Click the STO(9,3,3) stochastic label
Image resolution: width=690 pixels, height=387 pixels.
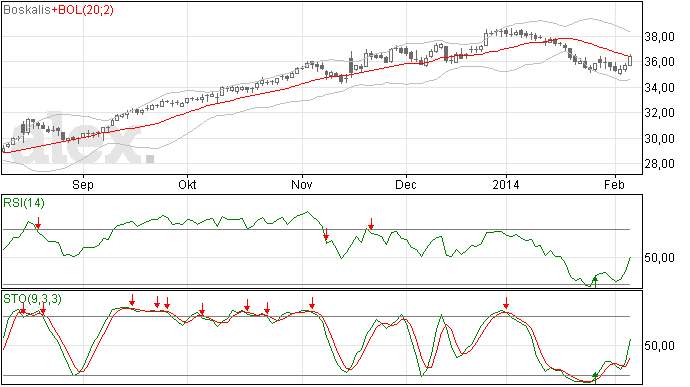point(32,299)
